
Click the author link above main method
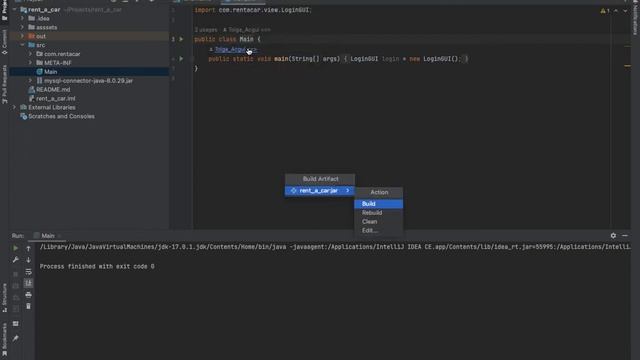(233, 49)
